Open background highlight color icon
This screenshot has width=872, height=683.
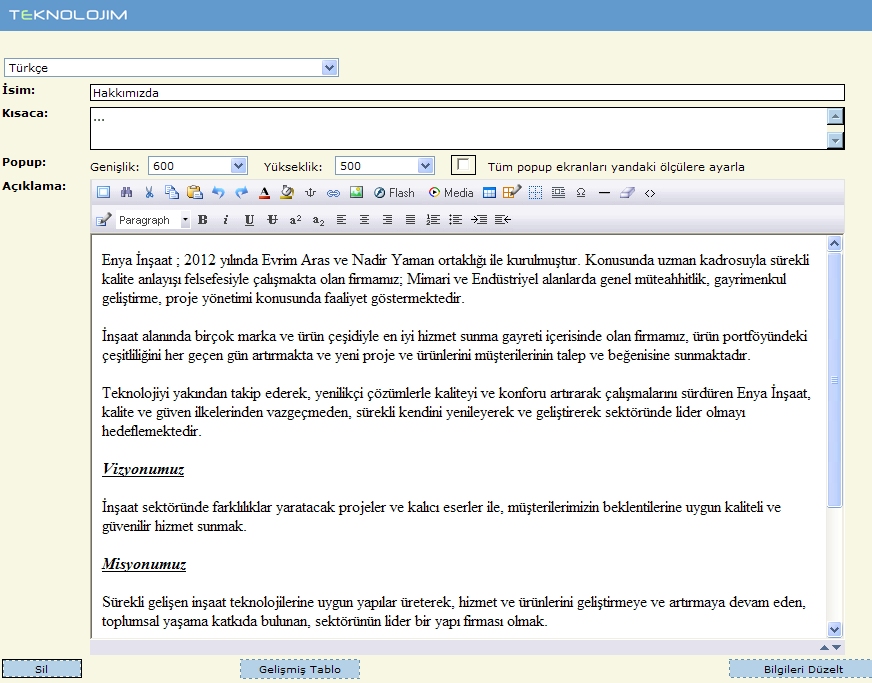(x=287, y=192)
